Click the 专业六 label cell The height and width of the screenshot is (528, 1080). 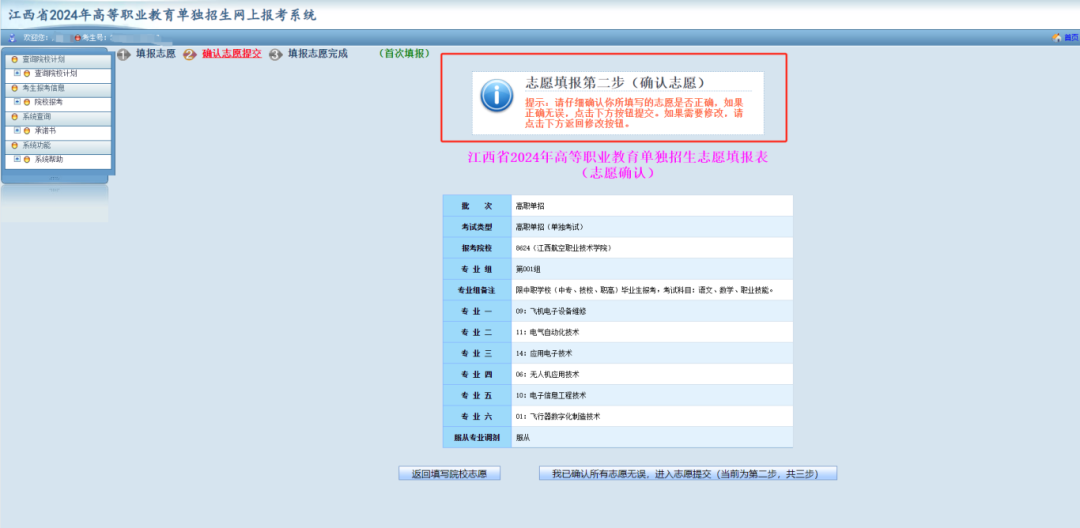click(x=477, y=416)
